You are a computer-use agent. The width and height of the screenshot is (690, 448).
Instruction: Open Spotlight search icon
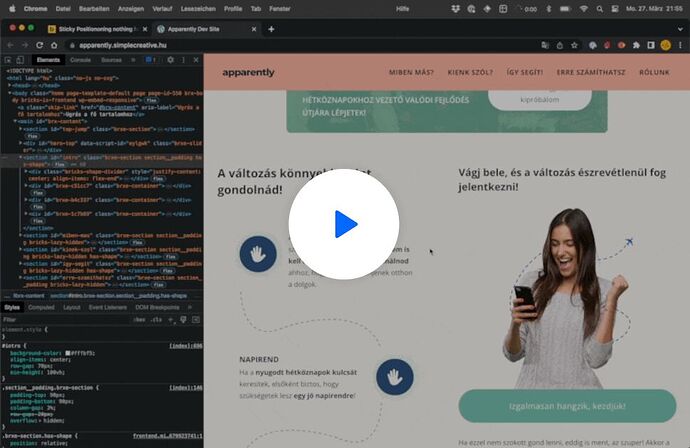click(x=599, y=9)
